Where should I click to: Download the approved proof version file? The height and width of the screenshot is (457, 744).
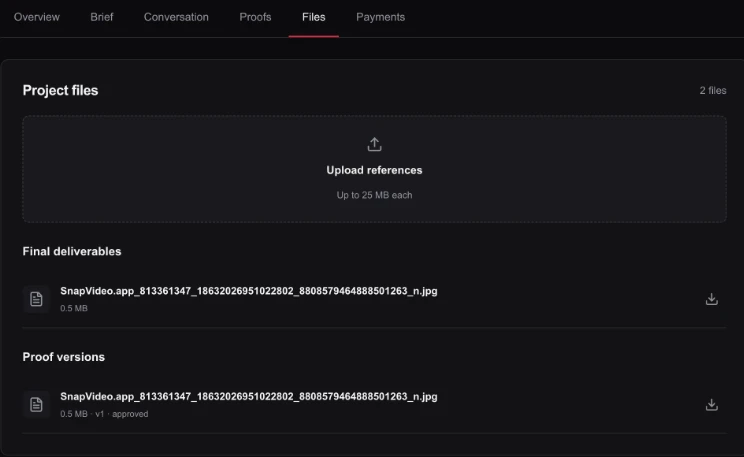click(711, 405)
